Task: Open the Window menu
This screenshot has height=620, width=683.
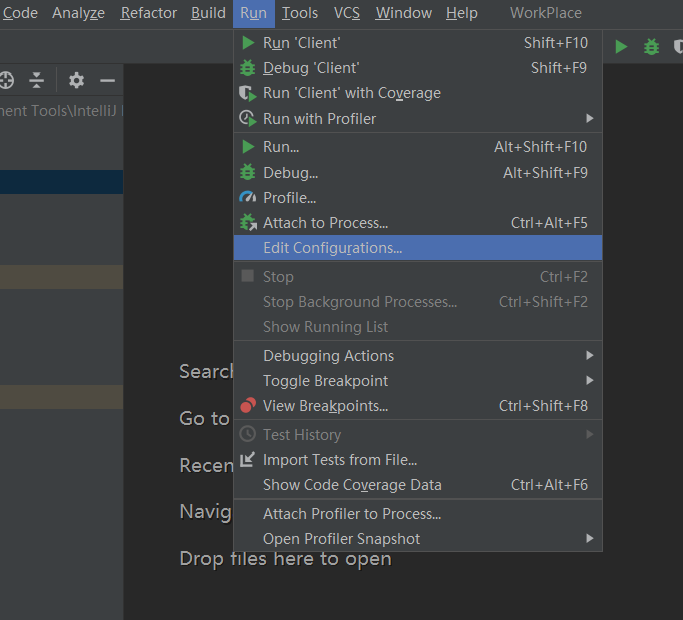Action: (x=404, y=13)
